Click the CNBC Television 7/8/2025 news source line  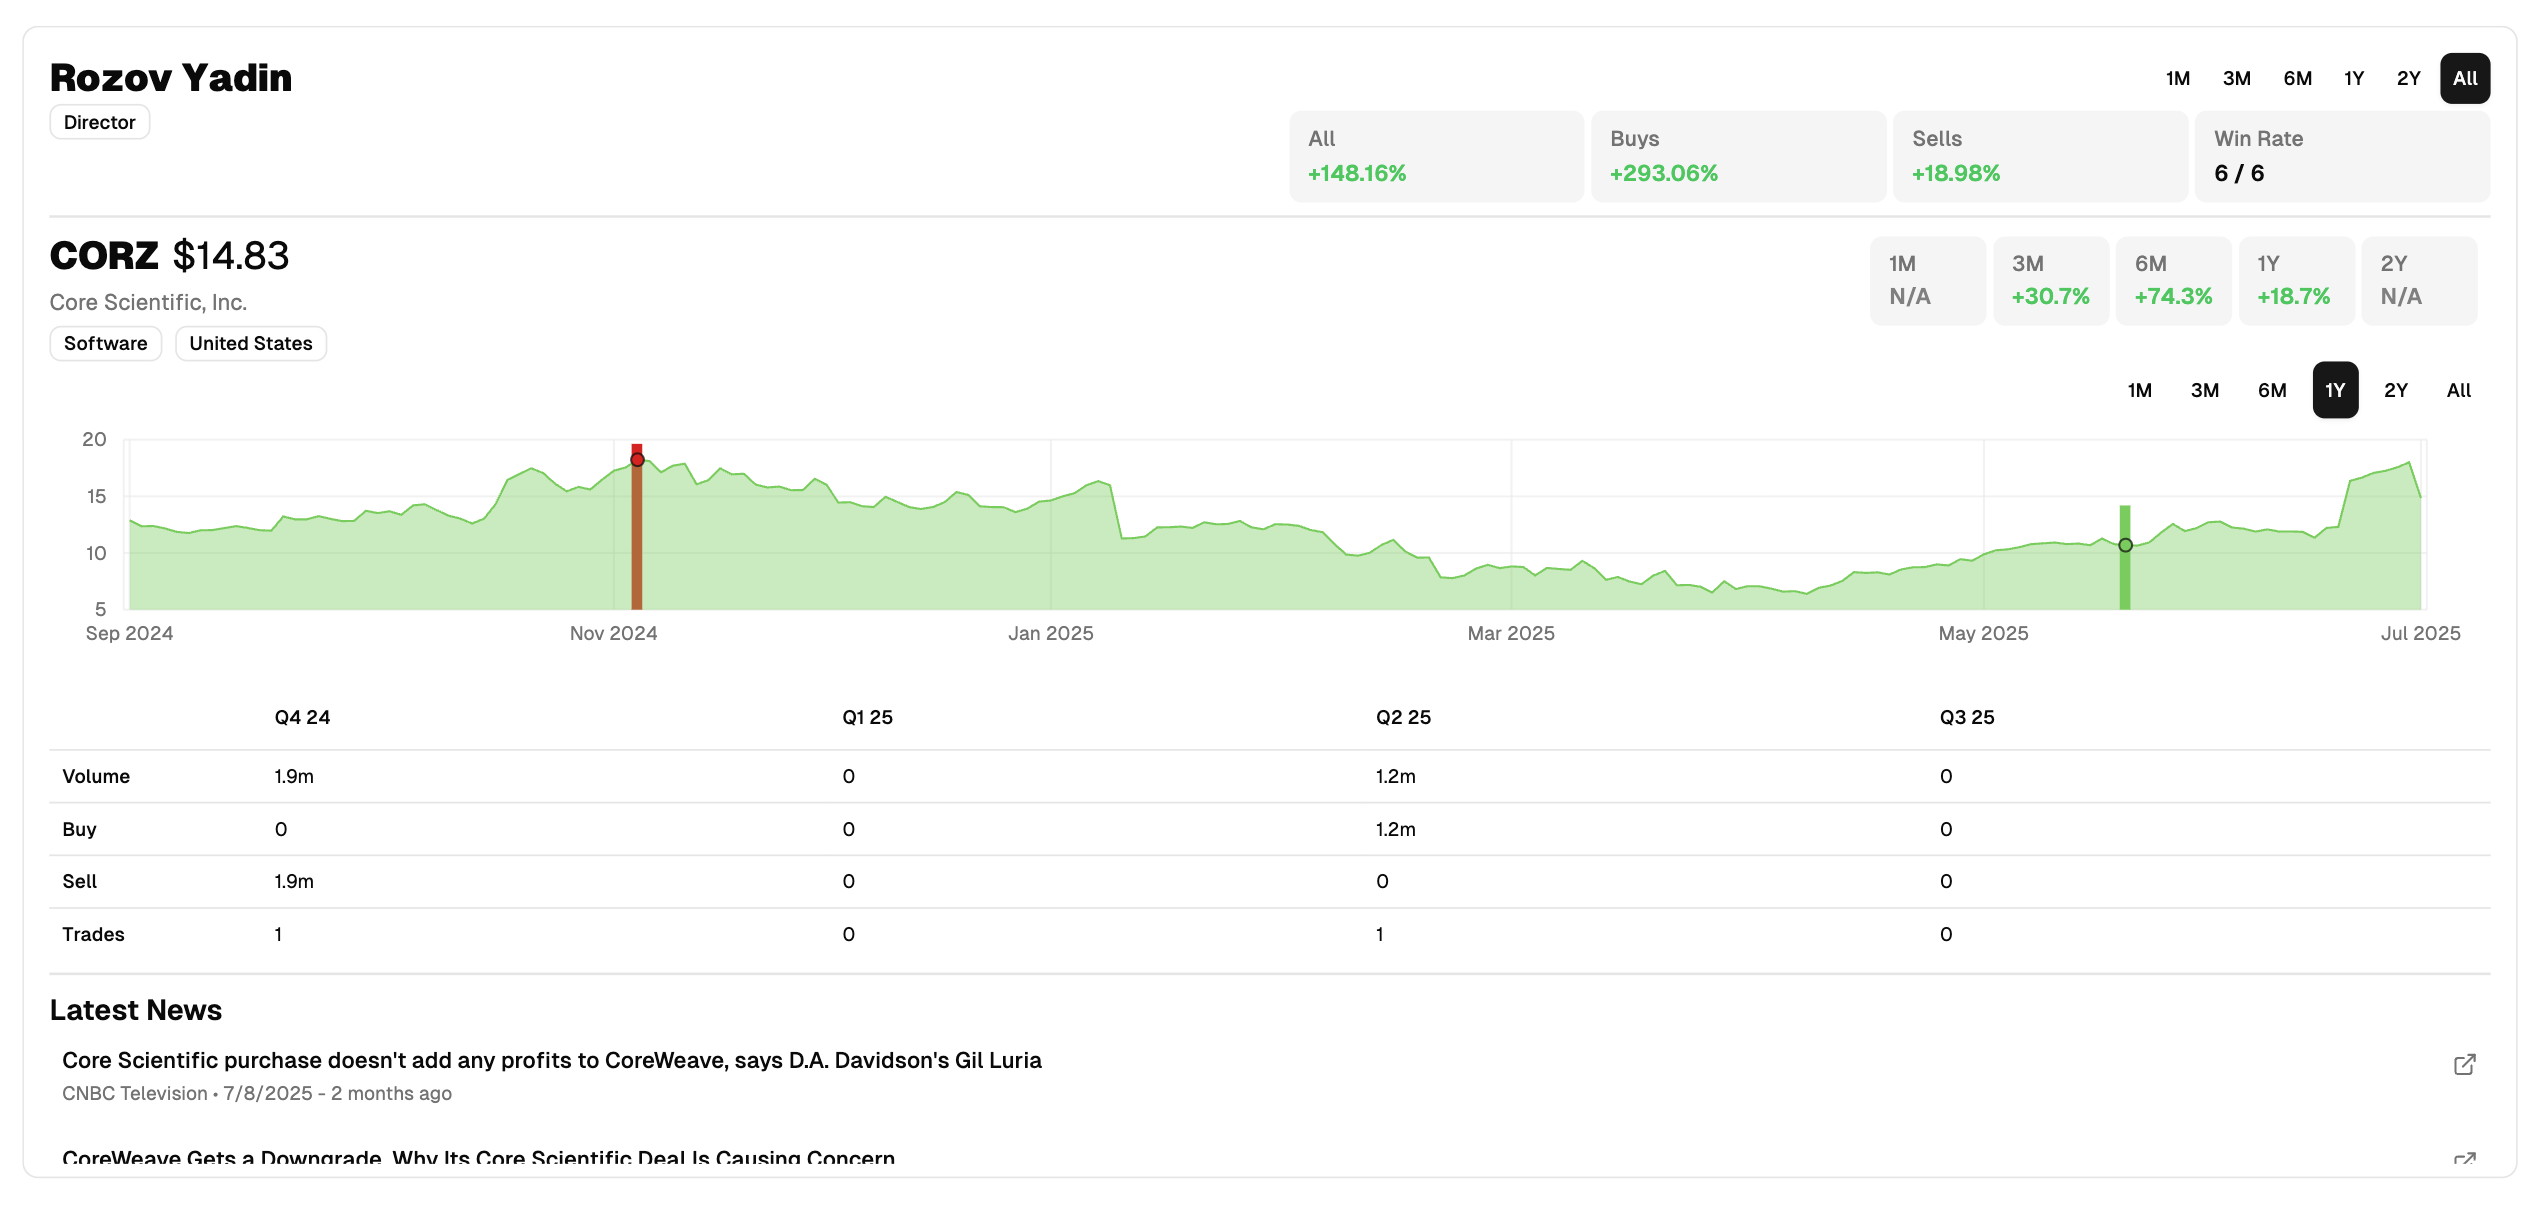pos(257,1093)
